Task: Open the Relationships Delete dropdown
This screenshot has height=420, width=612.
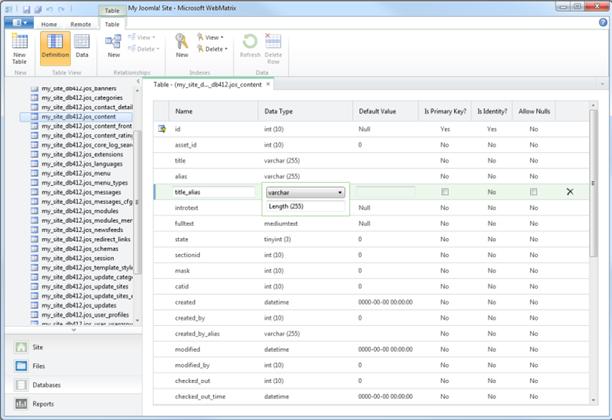Action: tap(144, 49)
